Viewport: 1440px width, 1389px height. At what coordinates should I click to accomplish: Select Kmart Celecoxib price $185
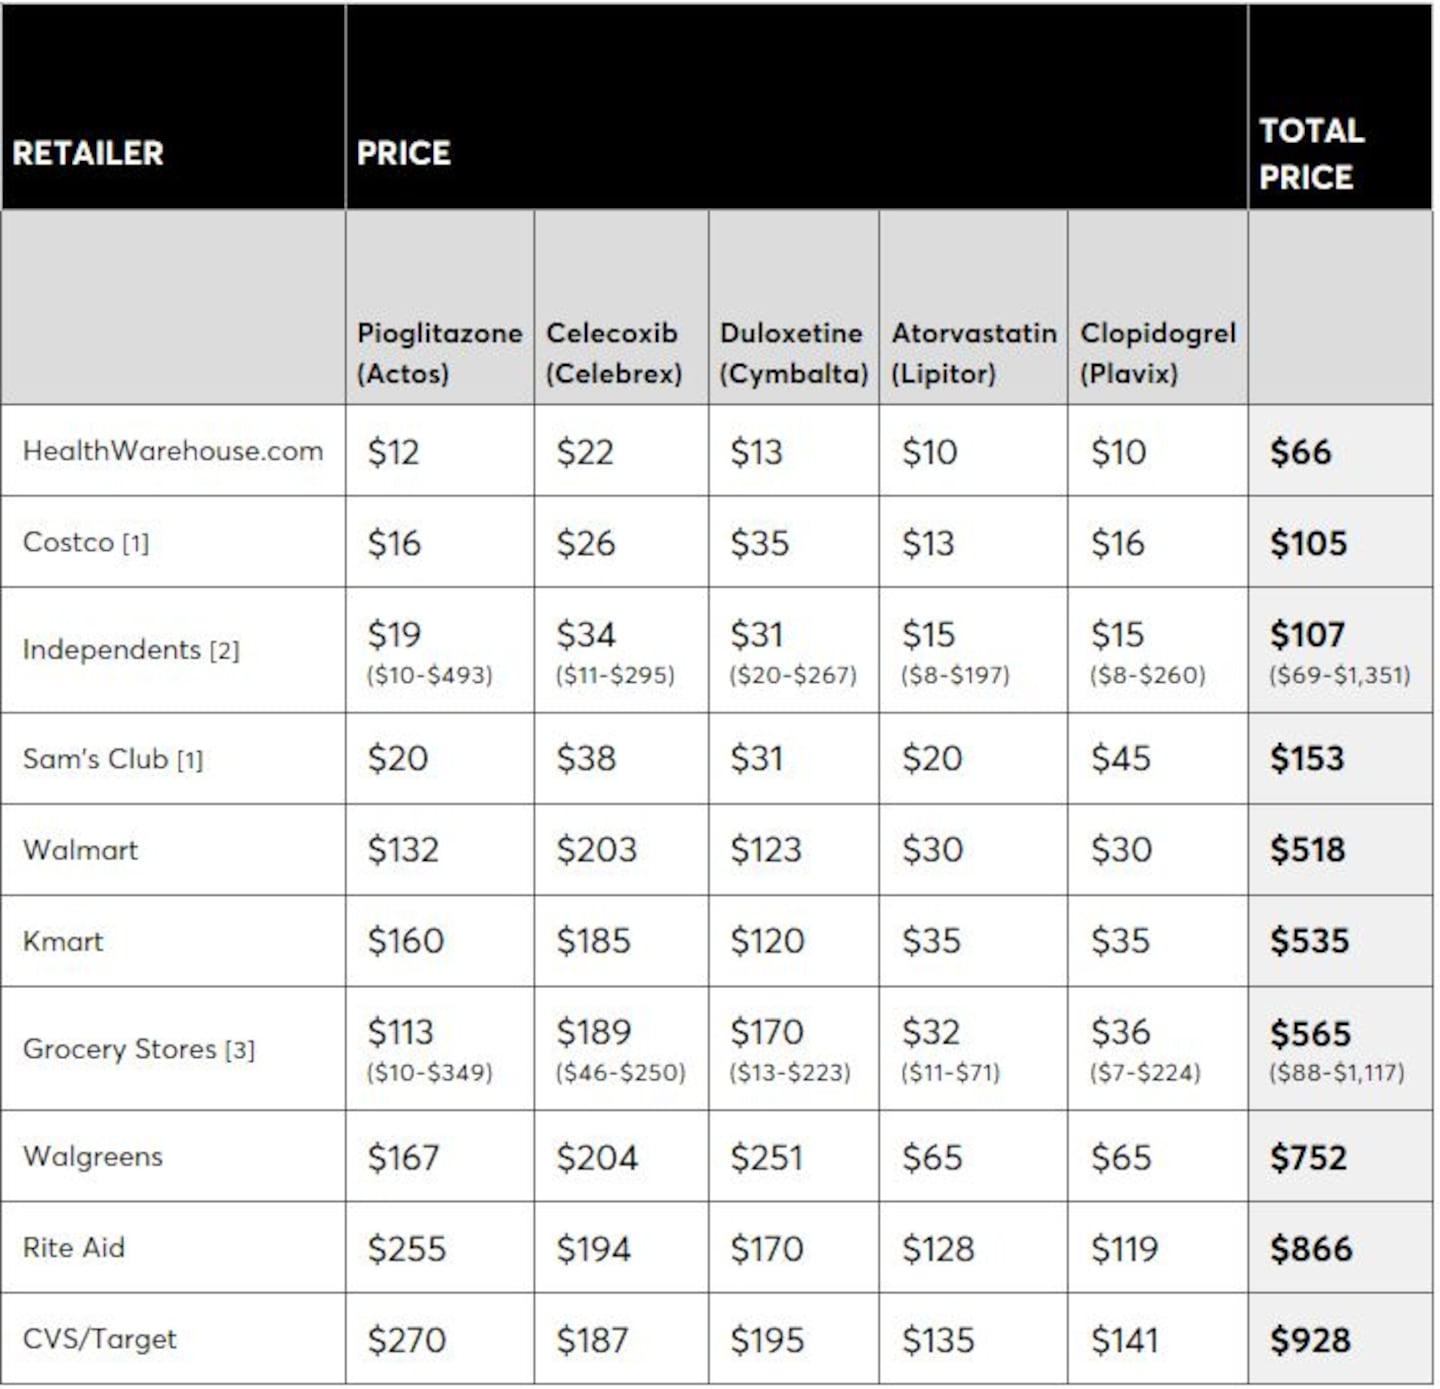[x=593, y=941]
